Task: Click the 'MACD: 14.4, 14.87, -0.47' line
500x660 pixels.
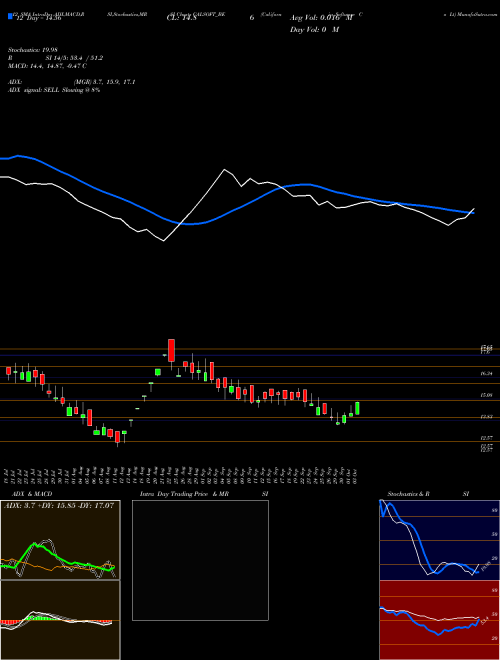Action: click(47, 66)
